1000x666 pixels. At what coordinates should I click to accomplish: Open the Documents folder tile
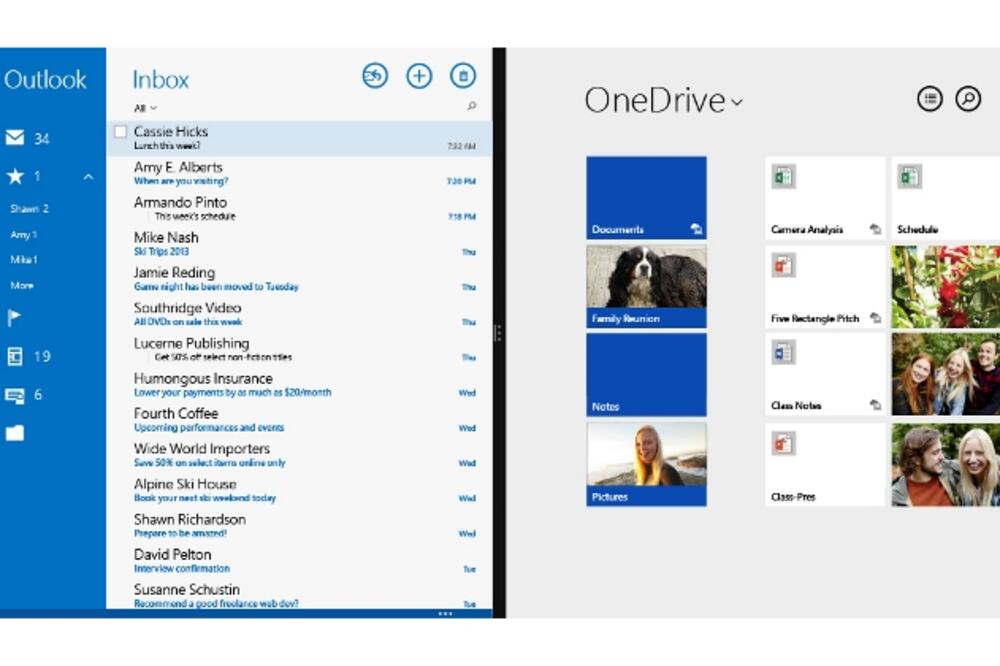click(646, 197)
